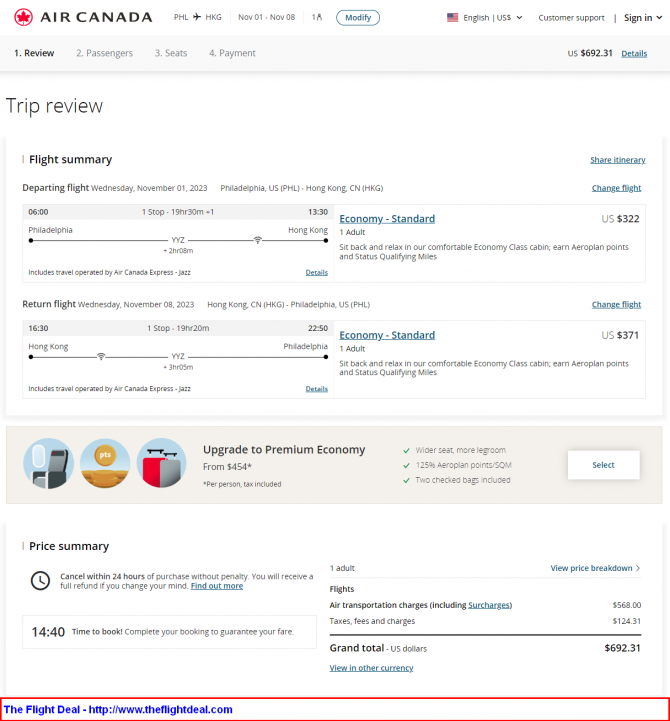Click Change flight for return flight
The width and height of the screenshot is (670, 721).
click(x=616, y=304)
